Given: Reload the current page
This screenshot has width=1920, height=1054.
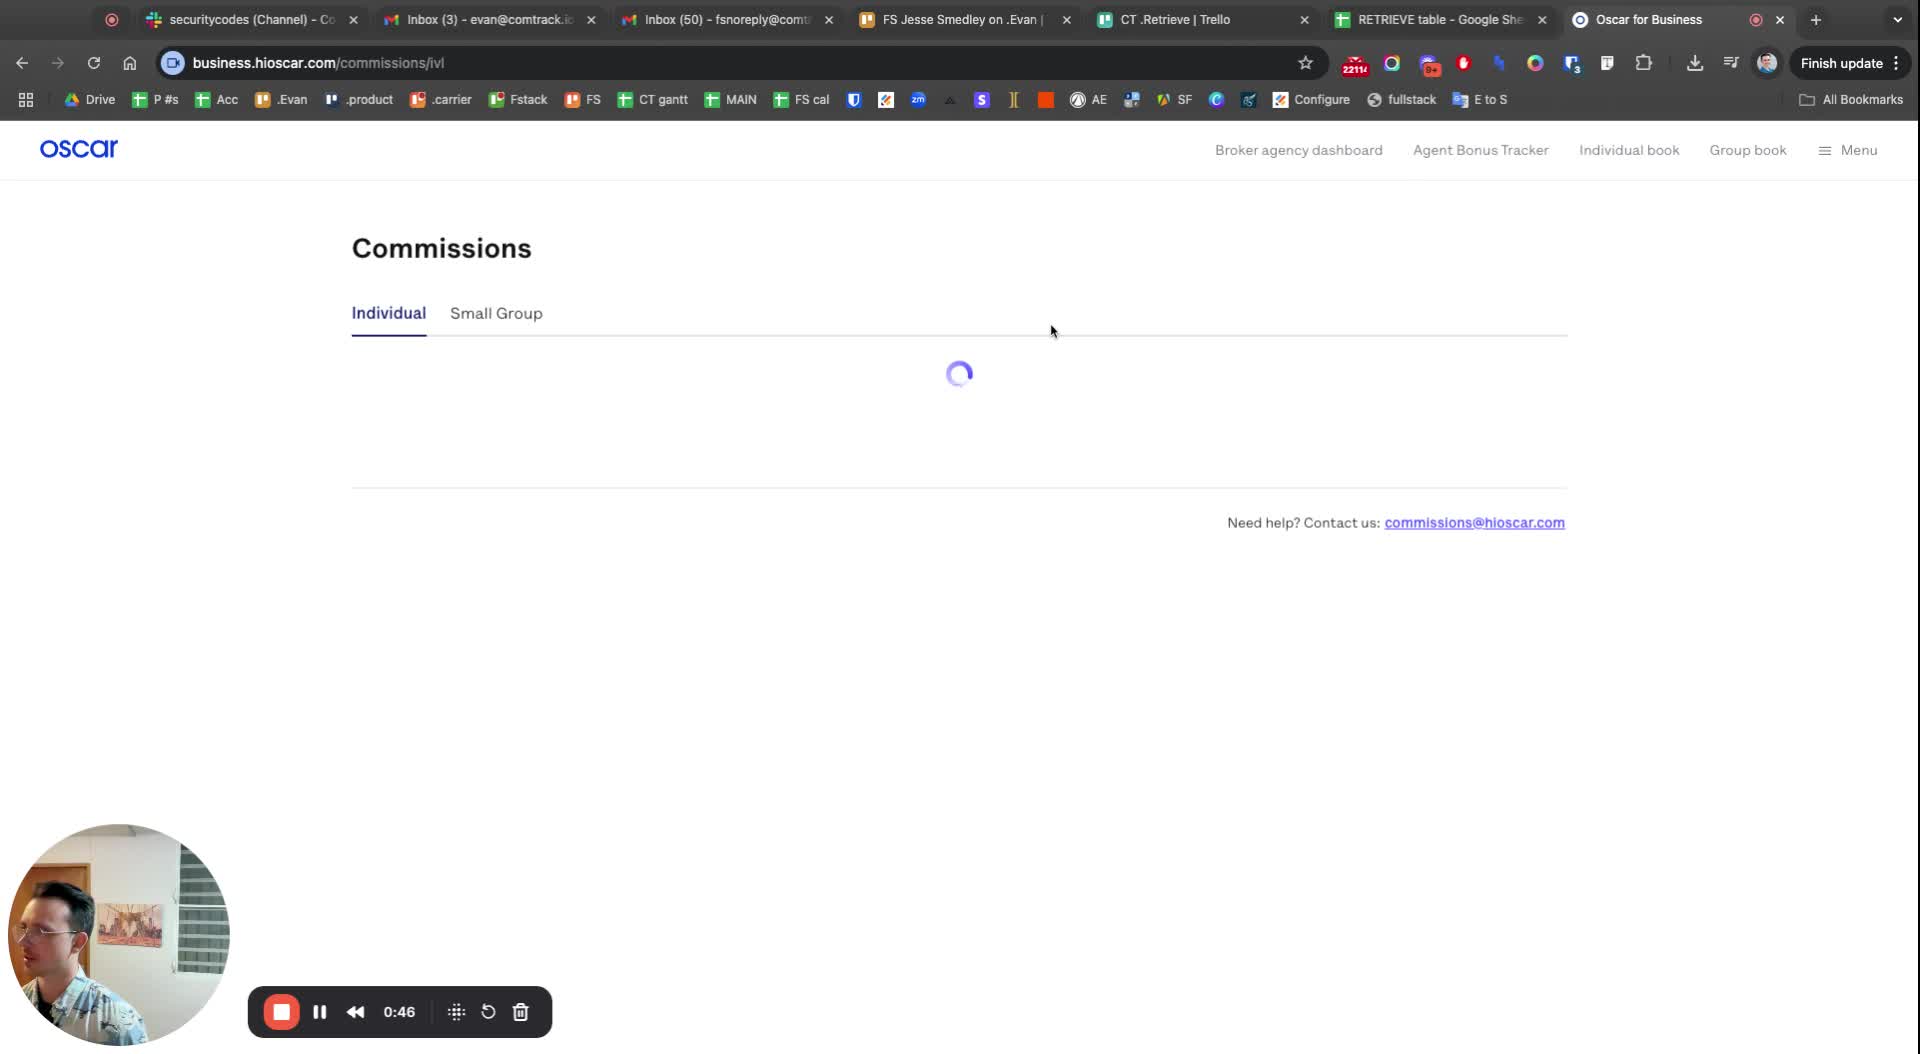Looking at the screenshot, I should [x=94, y=63].
